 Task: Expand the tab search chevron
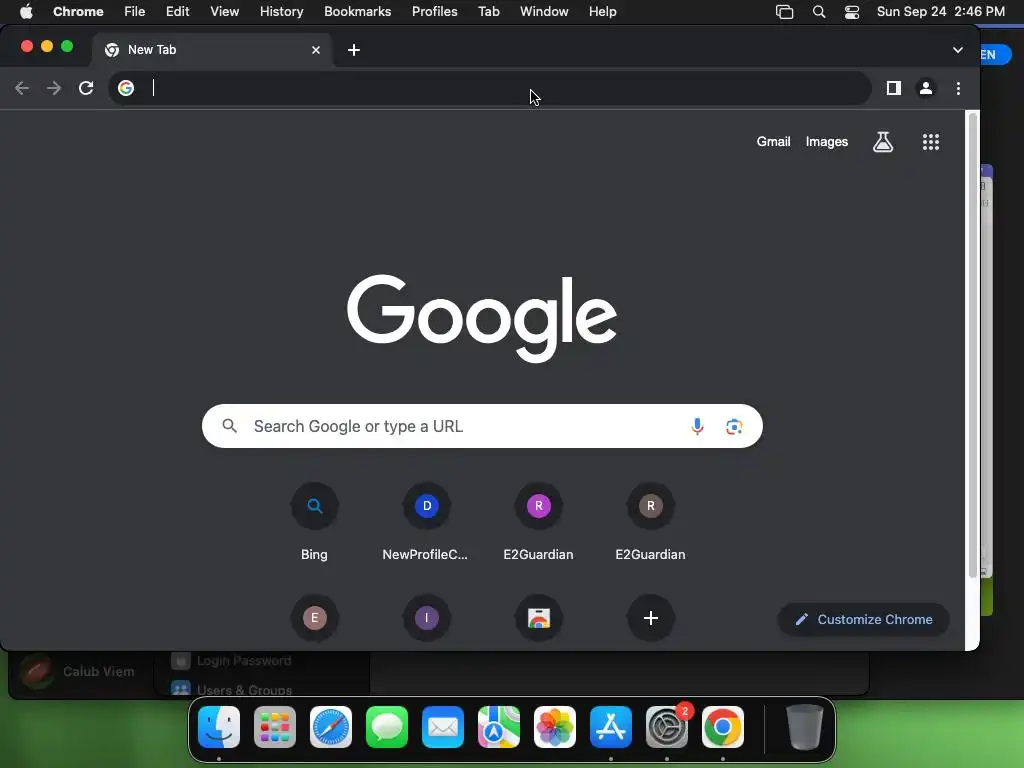(x=957, y=50)
